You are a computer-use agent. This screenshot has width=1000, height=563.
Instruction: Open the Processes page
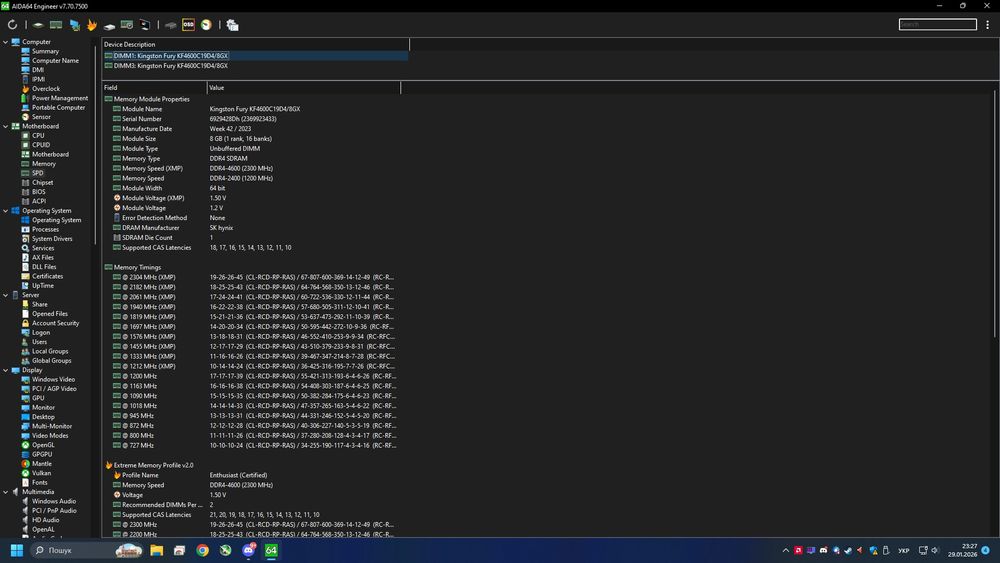[x=45, y=230]
